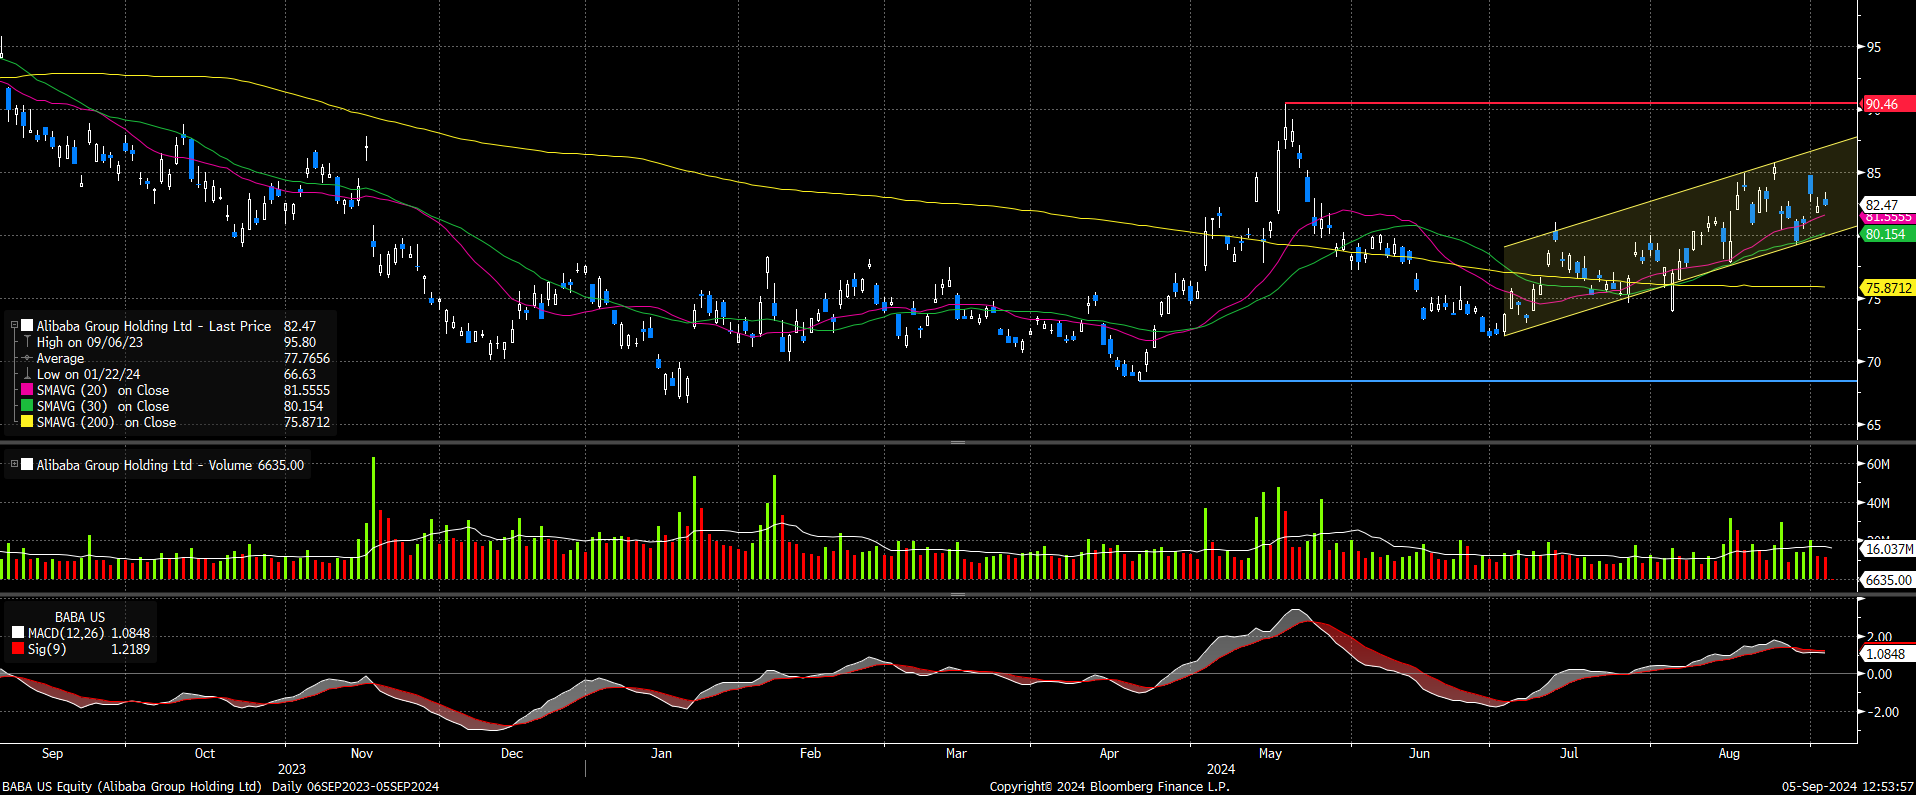Expand the Alibaba Volume legend tree
Screen dimensions: 1916x795
pos(14,465)
